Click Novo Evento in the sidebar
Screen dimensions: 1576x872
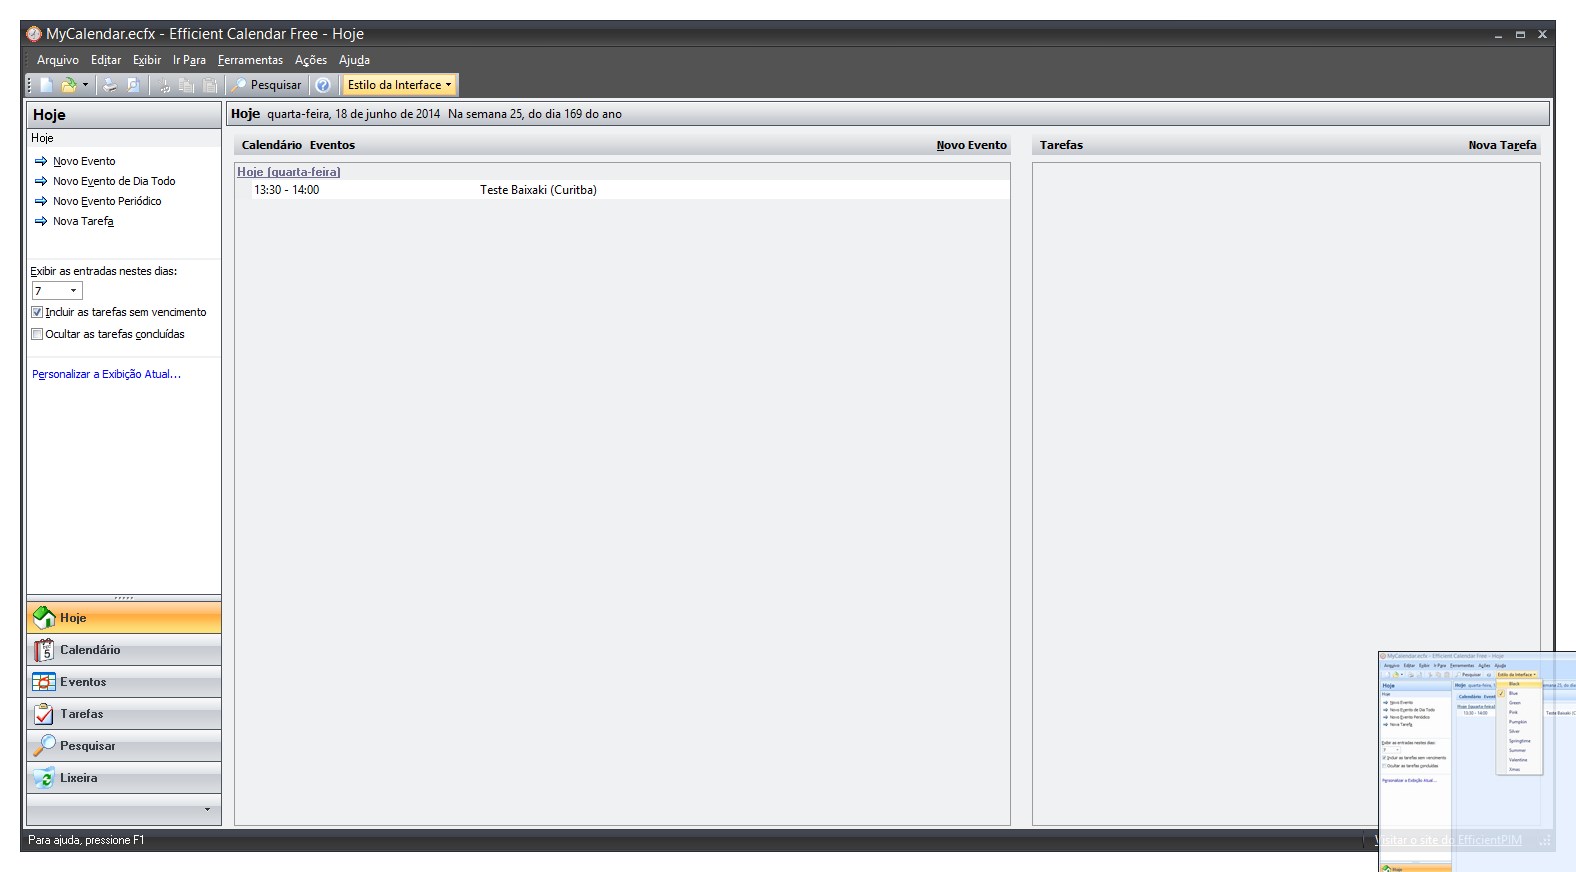tap(84, 161)
